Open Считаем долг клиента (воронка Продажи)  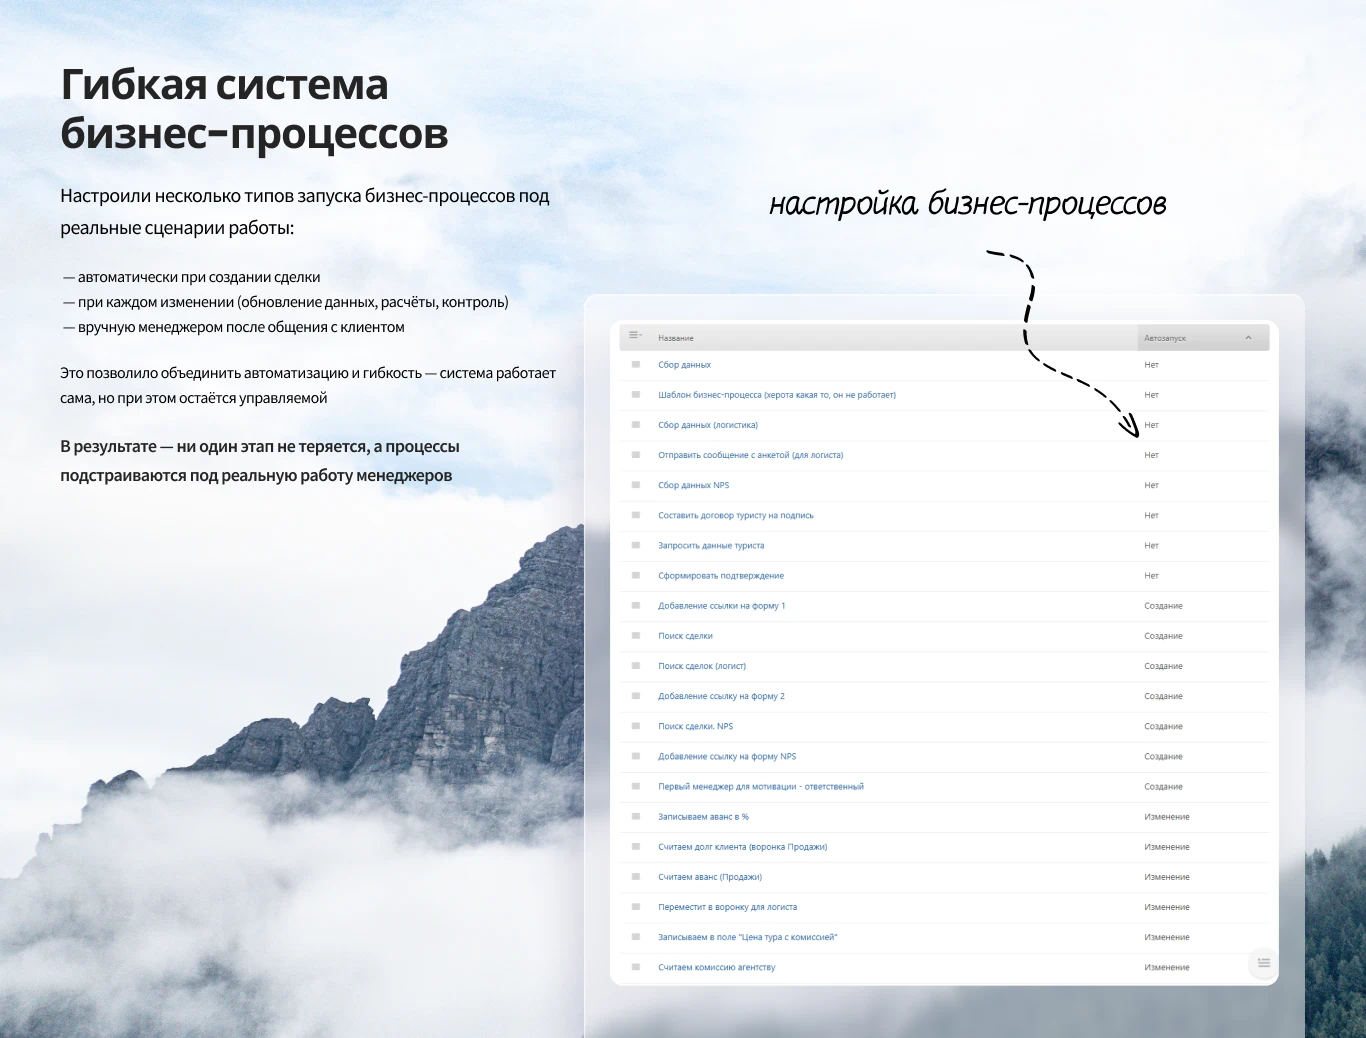pyautogui.click(x=742, y=847)
